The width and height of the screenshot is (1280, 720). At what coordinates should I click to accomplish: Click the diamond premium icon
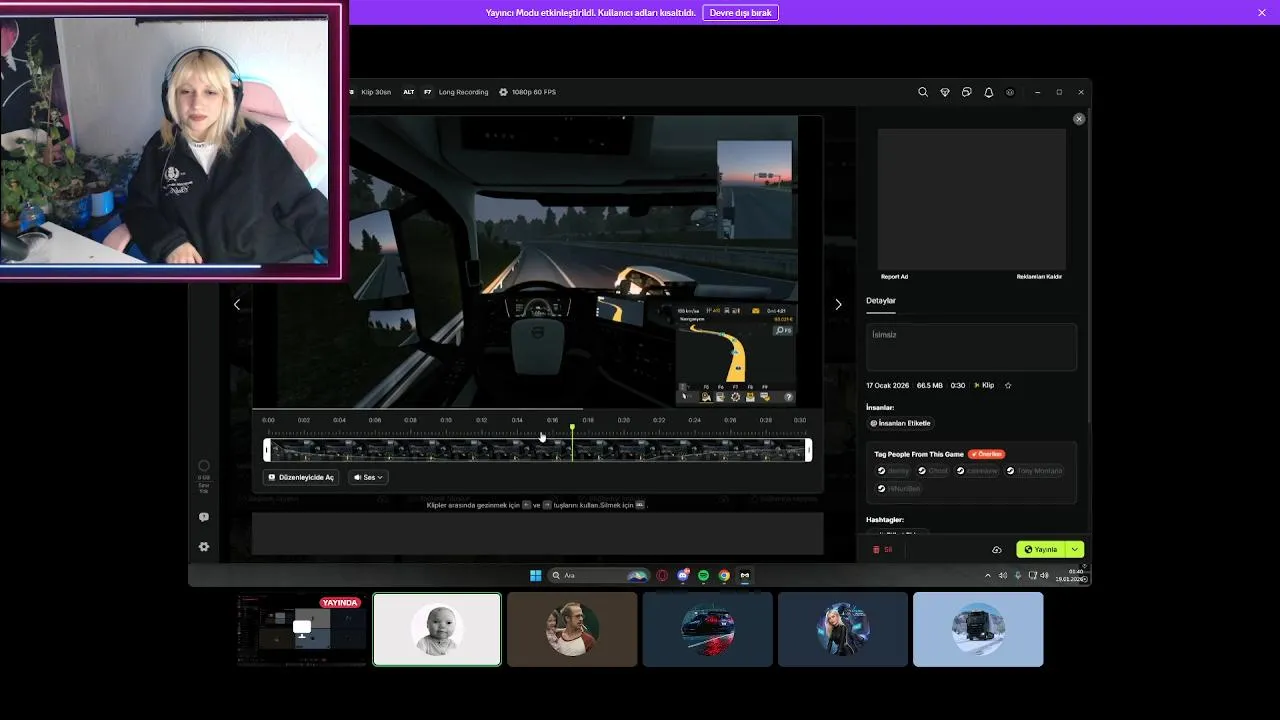click(x=945, y=92)
